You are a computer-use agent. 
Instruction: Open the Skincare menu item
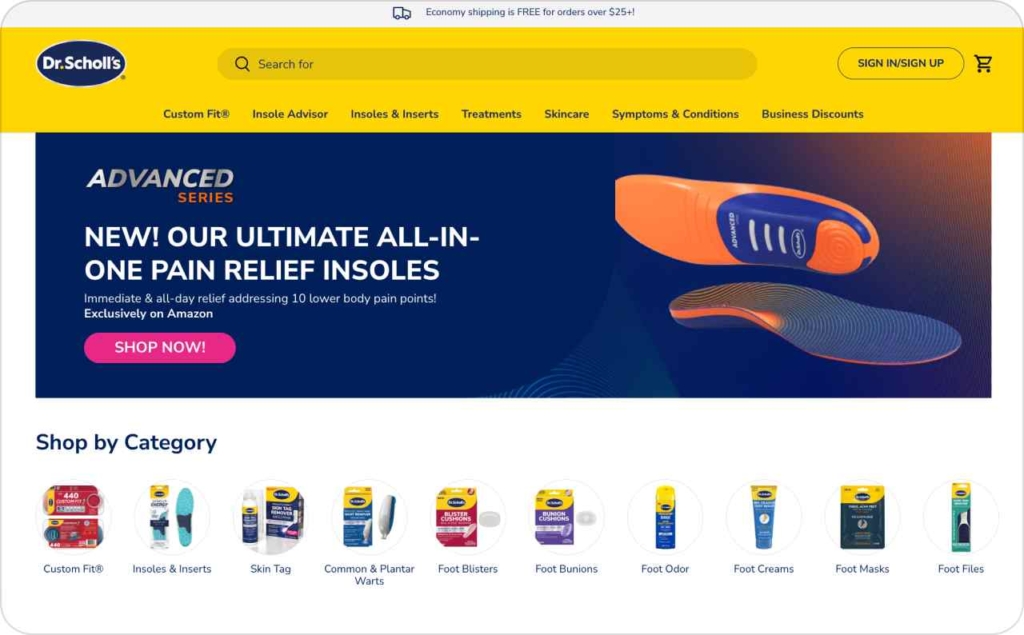point(566,114)
